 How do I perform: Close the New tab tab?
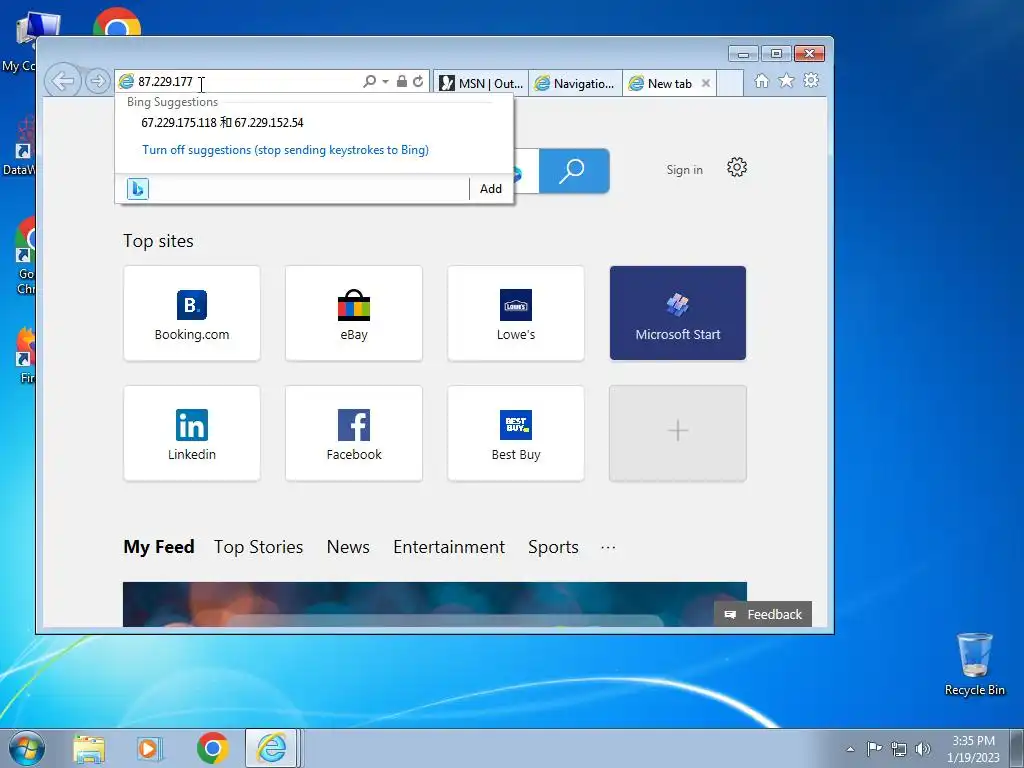[x=706, y=84]
